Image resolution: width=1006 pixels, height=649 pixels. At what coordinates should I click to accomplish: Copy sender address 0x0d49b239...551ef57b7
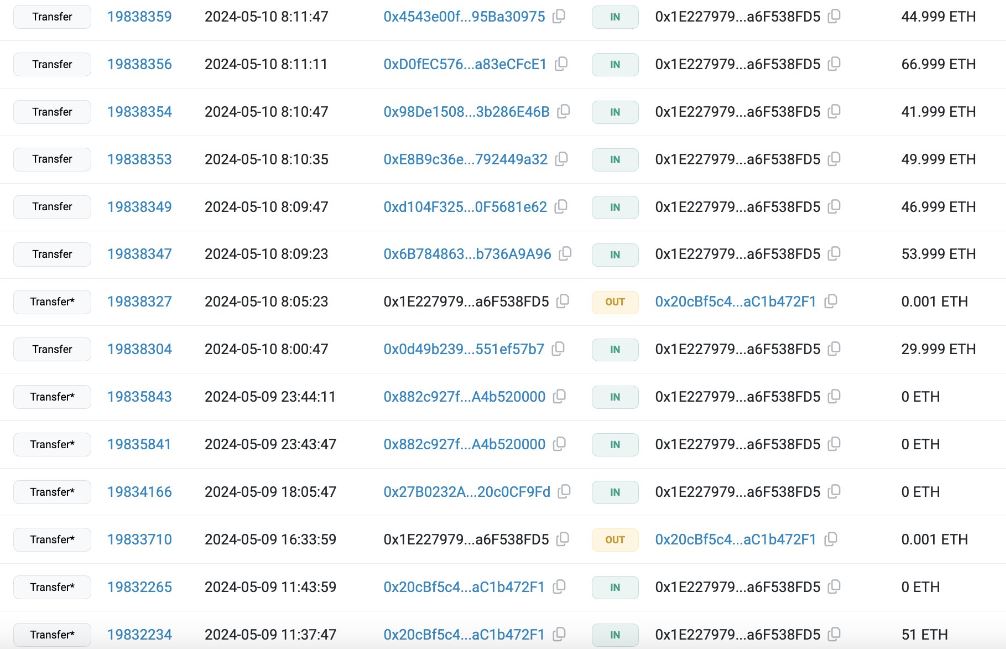(x=558, y=348)
